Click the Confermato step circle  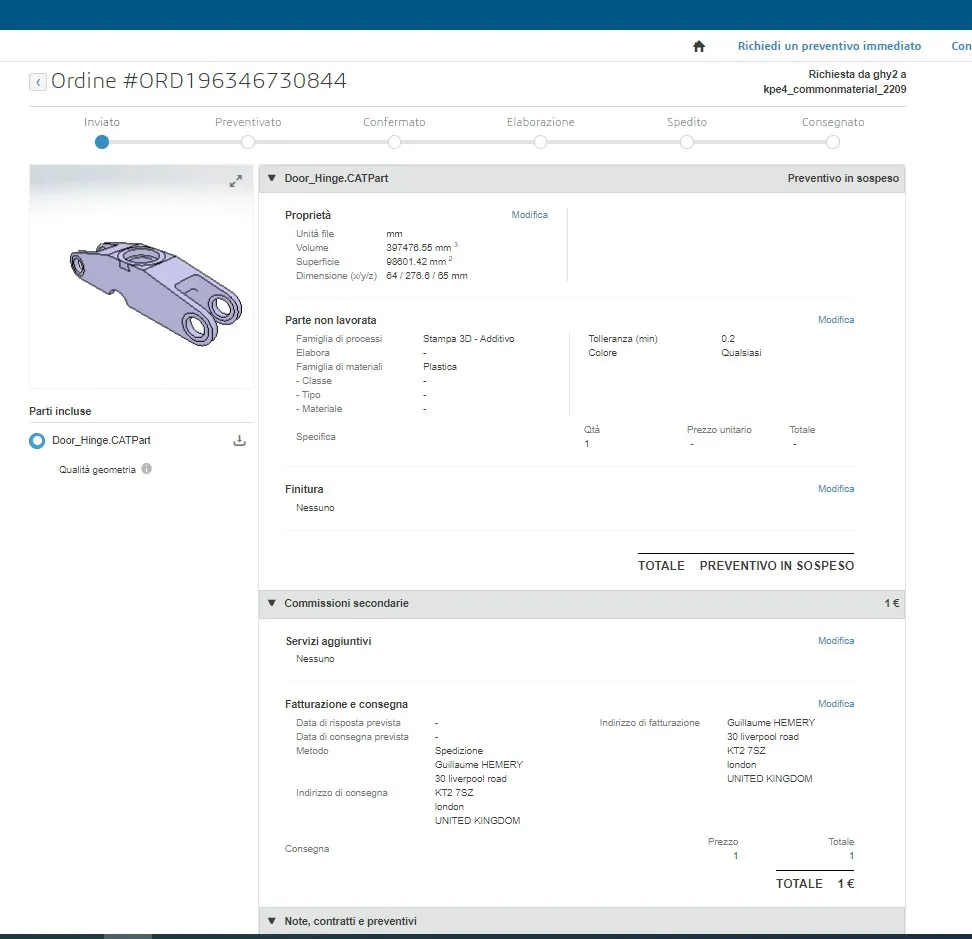point(394,142)
